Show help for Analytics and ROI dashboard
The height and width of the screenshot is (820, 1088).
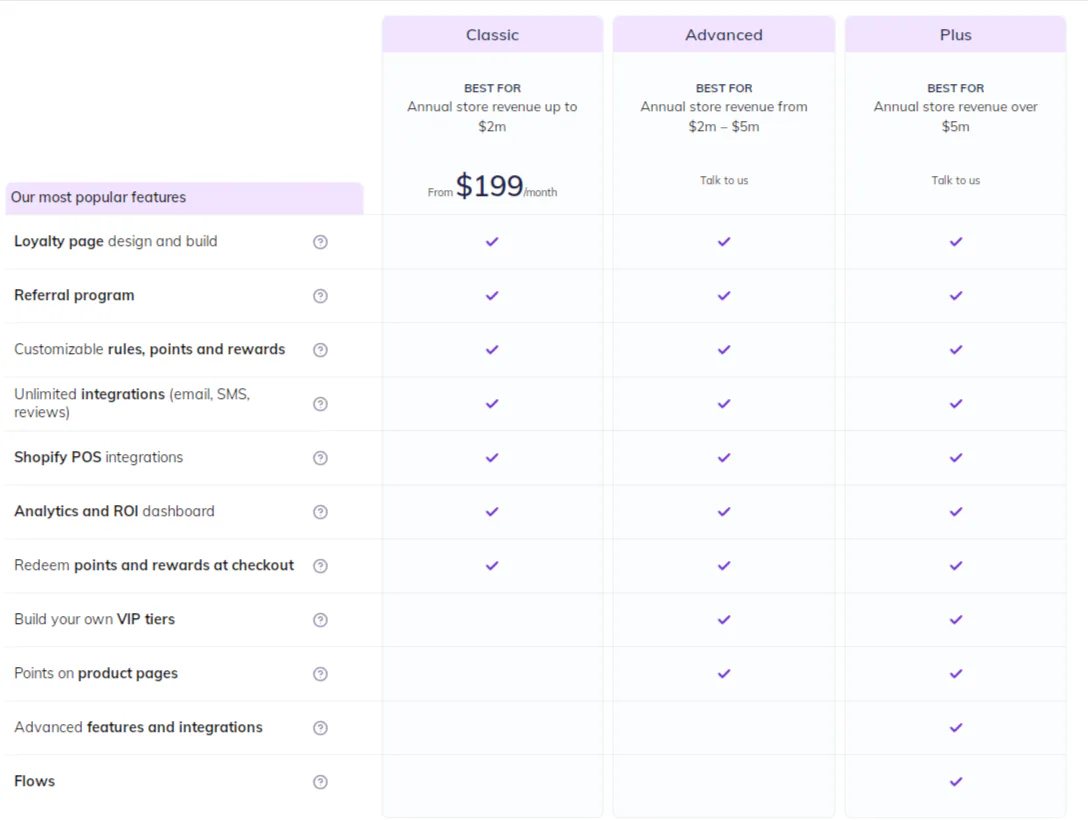(x=320, y=512)
